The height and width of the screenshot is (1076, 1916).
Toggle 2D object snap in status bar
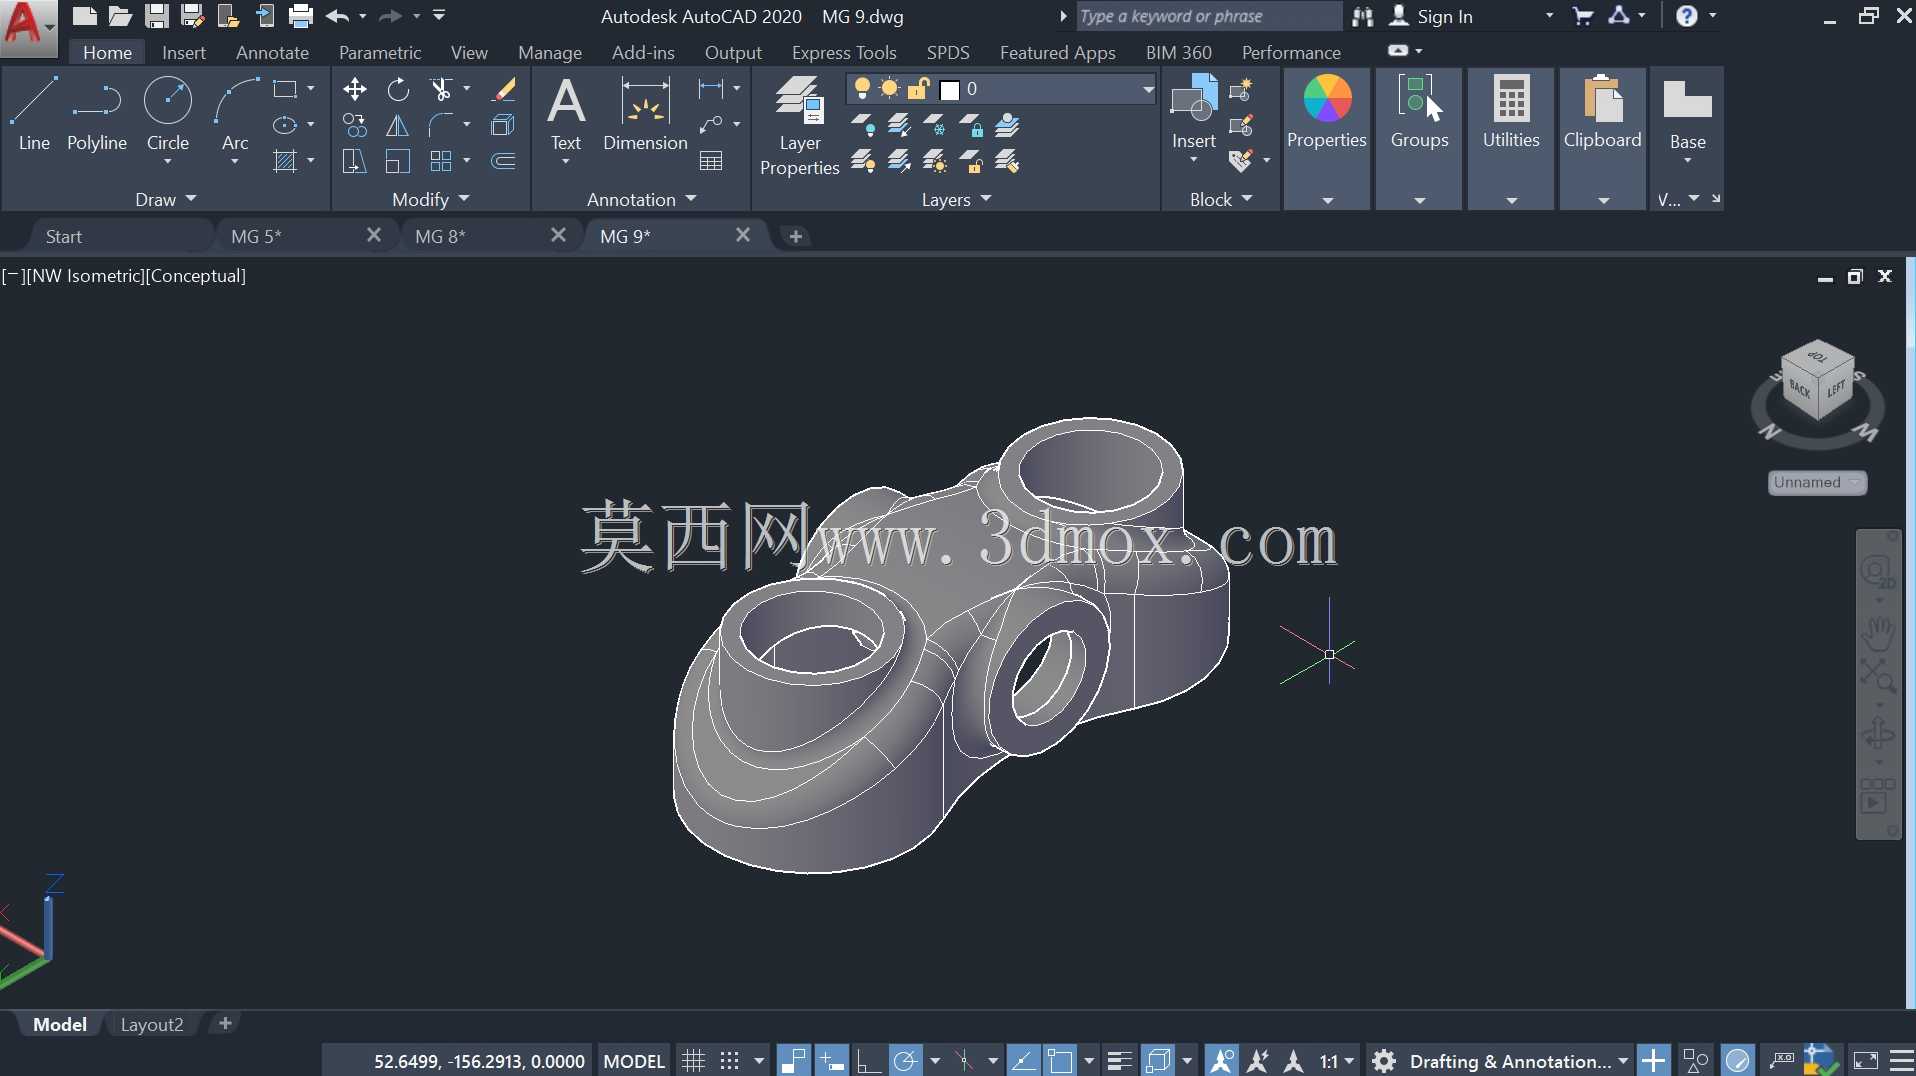pos(1060,1061)
